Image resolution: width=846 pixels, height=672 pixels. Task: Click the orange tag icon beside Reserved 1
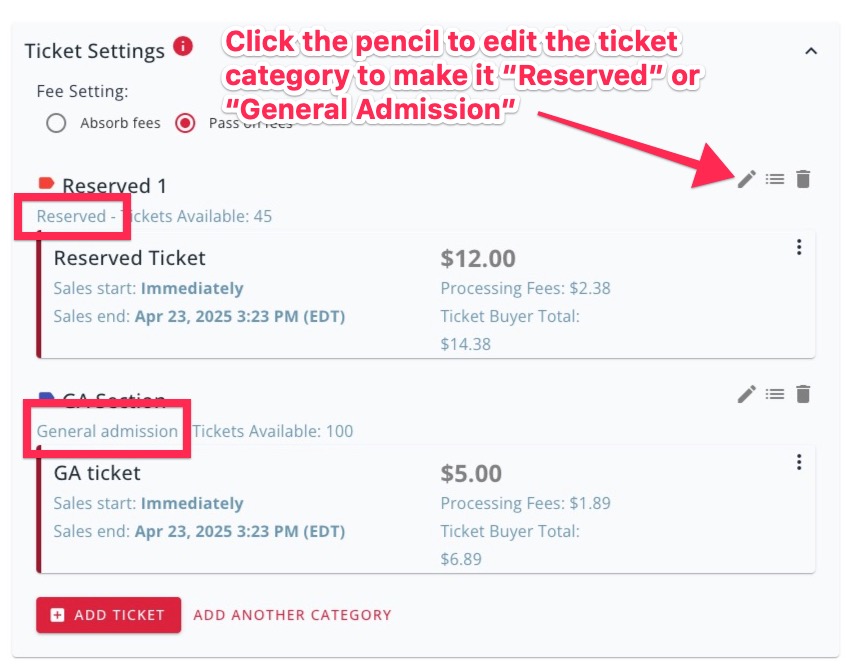coord(46,183)
